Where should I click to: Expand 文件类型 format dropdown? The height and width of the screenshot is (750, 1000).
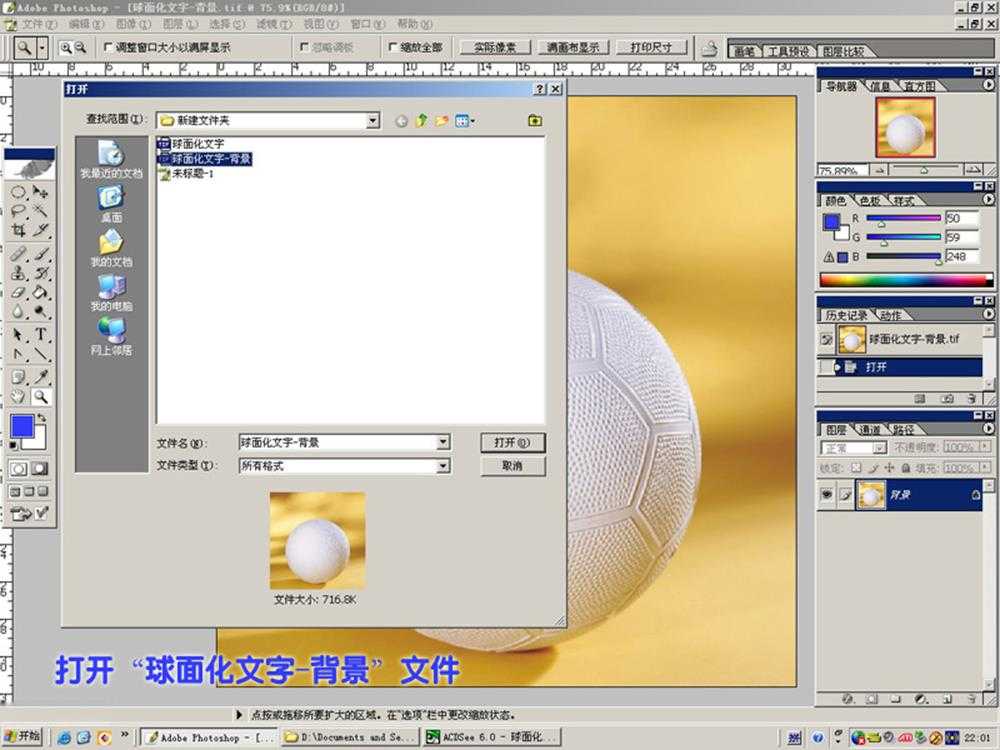coord(443,466)
